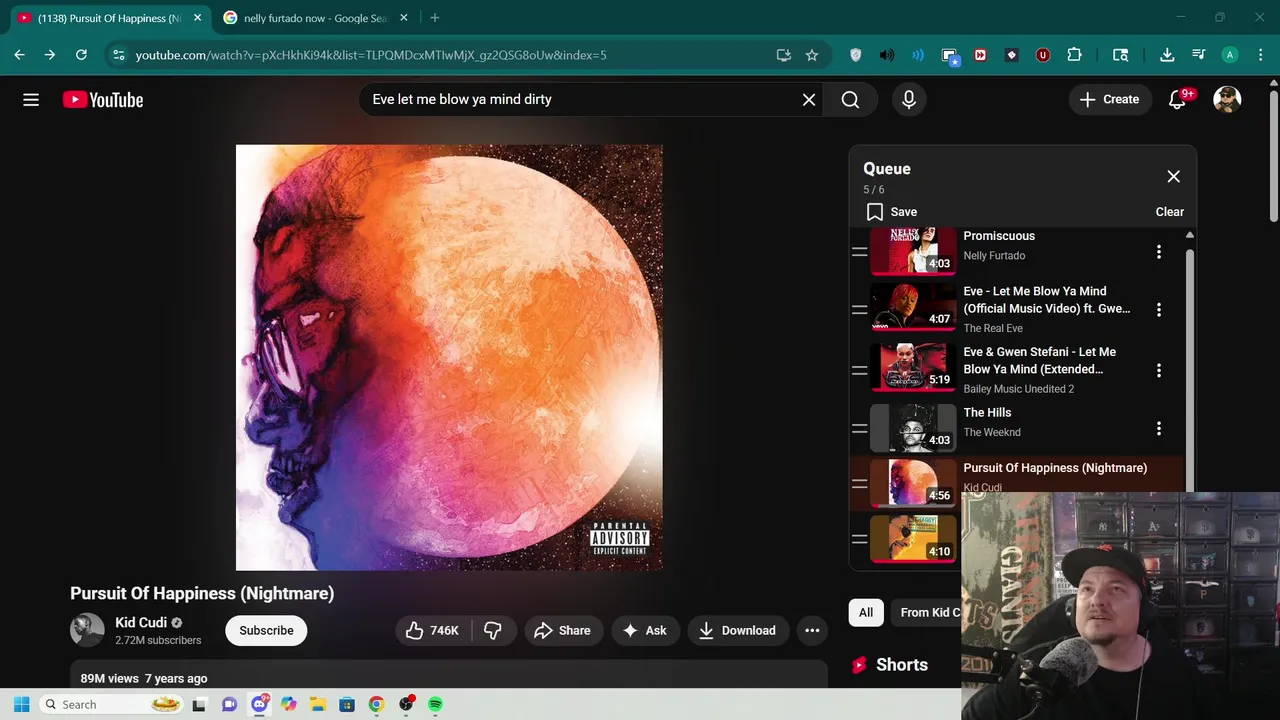Share this video
The width and height of the screenshot is (1280, 720).
(x=563, y=631)
